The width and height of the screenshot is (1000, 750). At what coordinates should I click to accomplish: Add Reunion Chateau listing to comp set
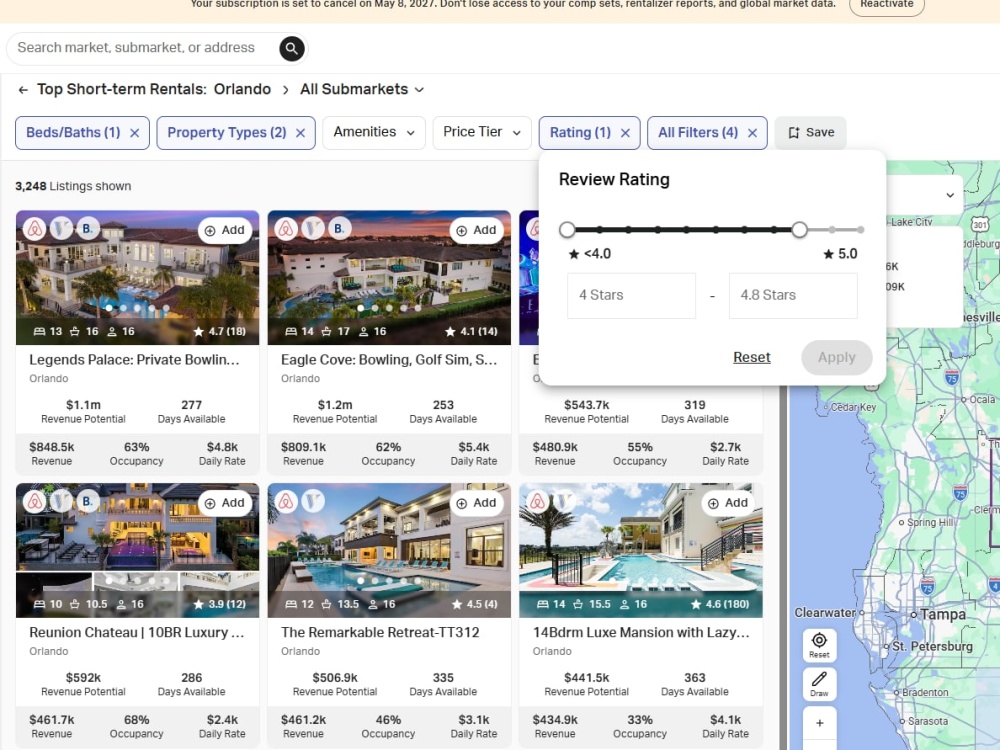point(224,503)
